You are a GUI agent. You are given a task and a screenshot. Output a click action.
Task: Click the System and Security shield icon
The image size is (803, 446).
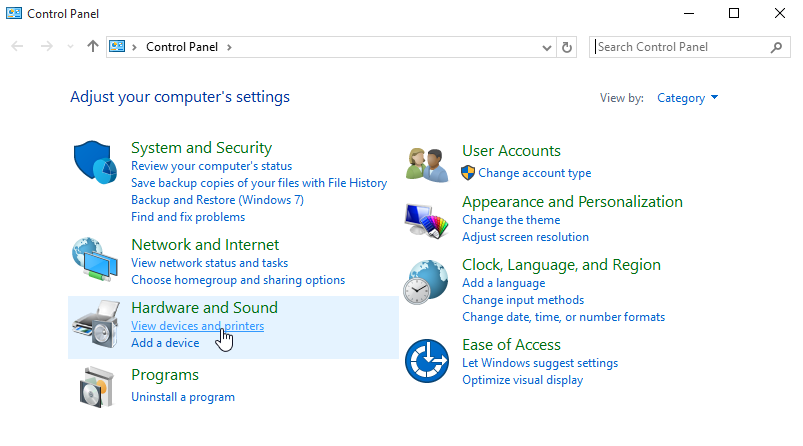click(96, 164)
